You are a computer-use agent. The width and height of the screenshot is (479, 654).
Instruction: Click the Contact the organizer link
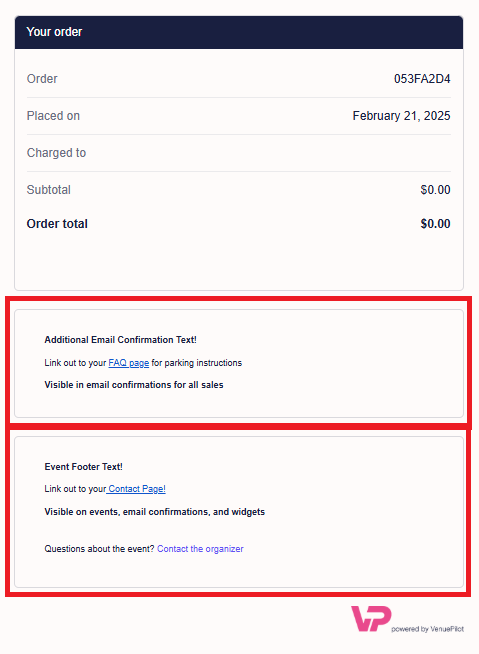[x=200, y=549]
